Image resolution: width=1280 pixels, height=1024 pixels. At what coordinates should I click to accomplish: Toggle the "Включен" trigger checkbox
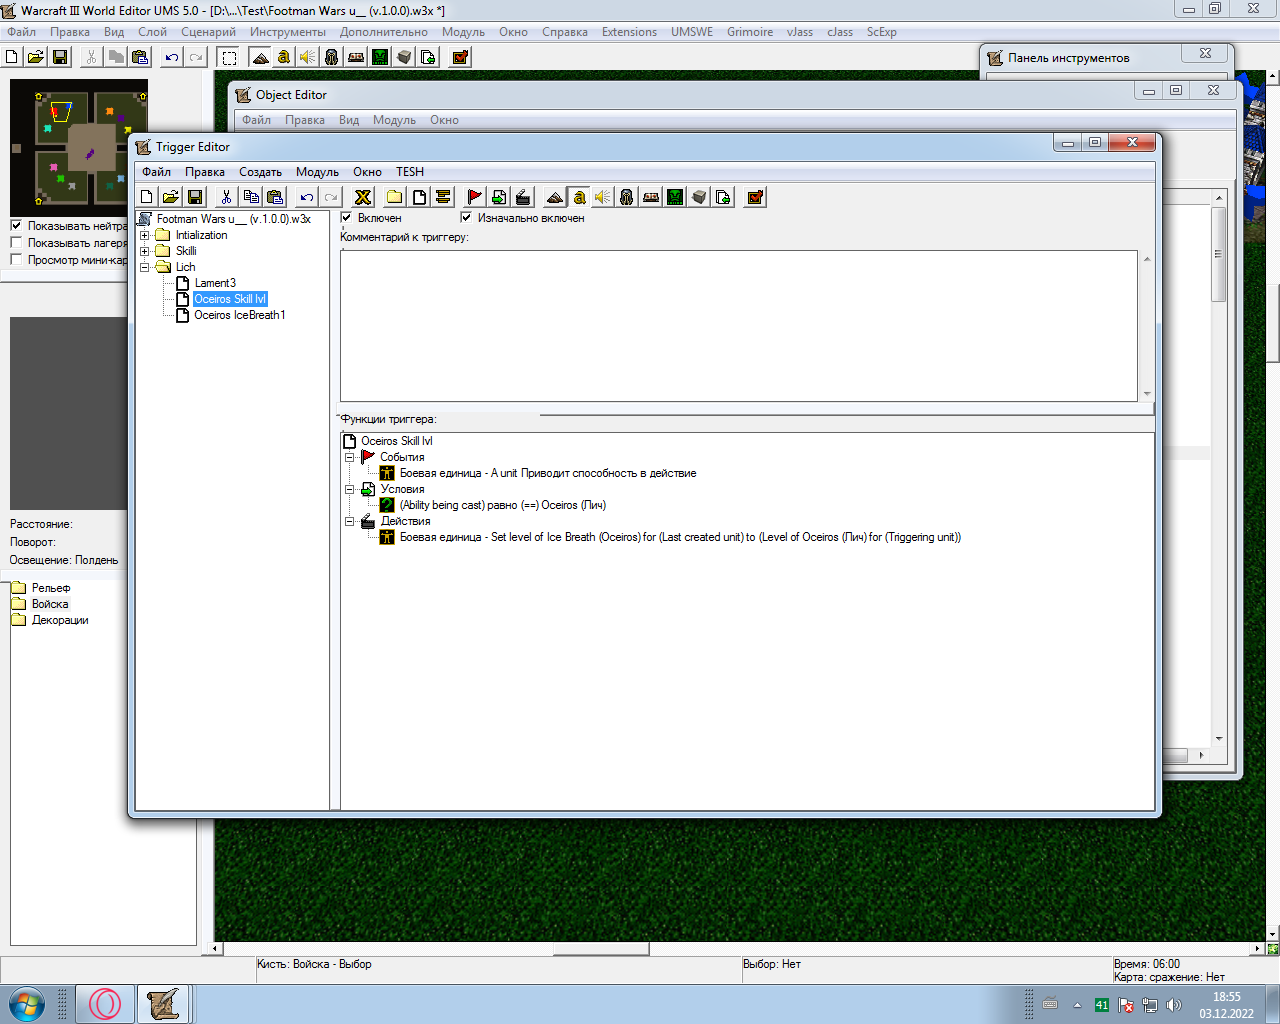tap(347, 217)
